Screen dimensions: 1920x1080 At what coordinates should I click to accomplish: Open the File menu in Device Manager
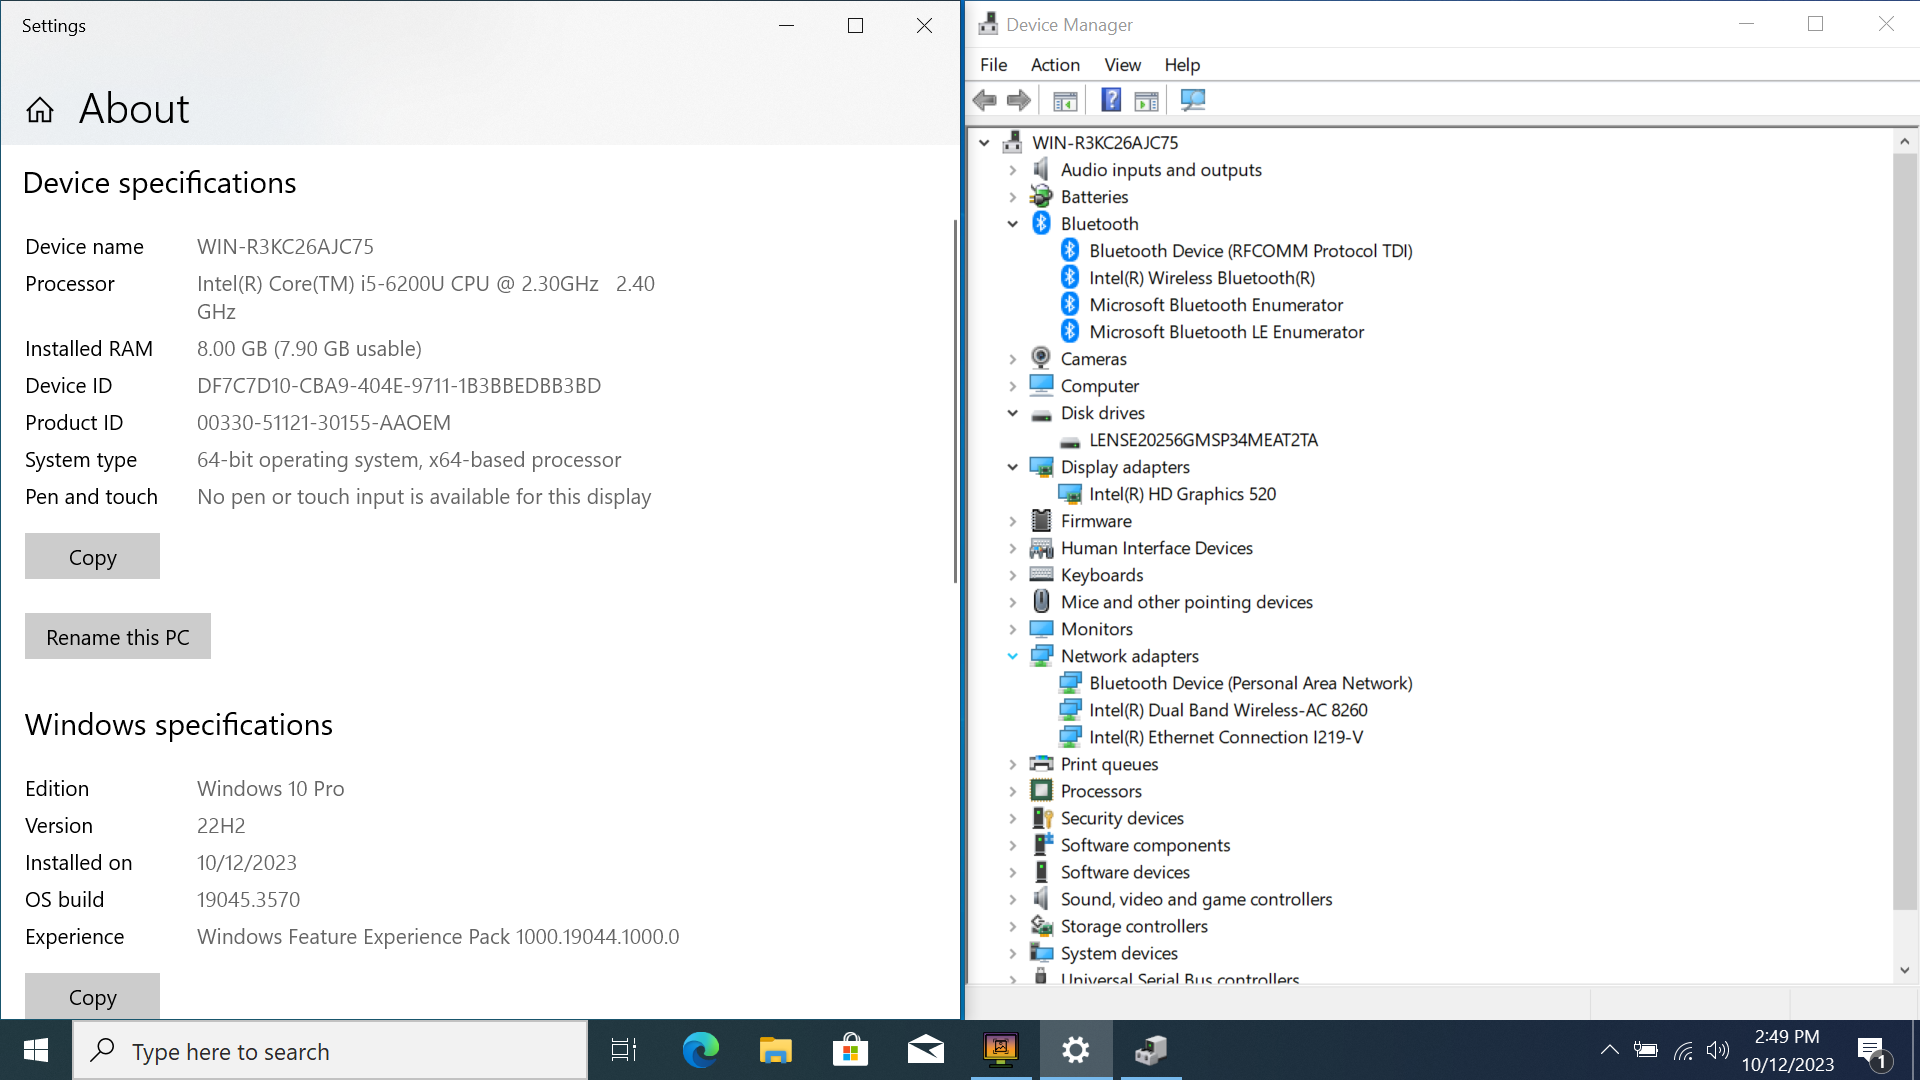point(993,65)
